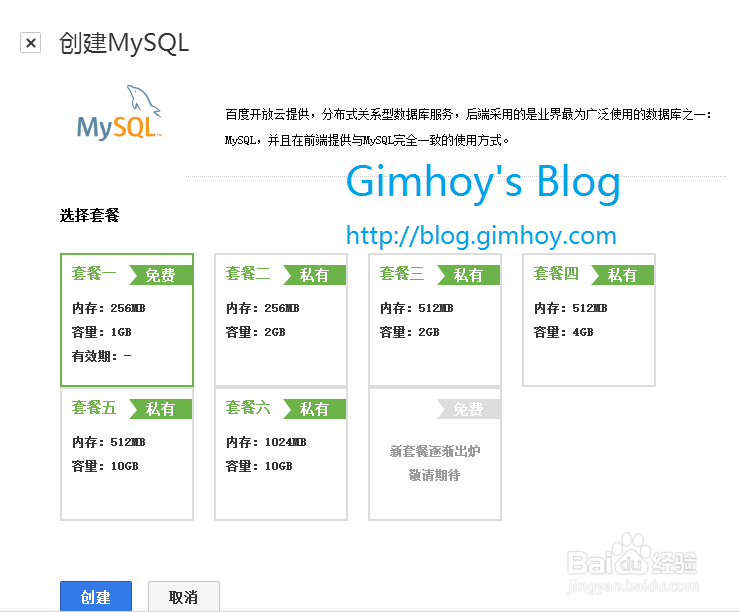This screenshot has width=740, height=612.
Task: Choose the 套餐三 plan card
Action: click(435, 320)
